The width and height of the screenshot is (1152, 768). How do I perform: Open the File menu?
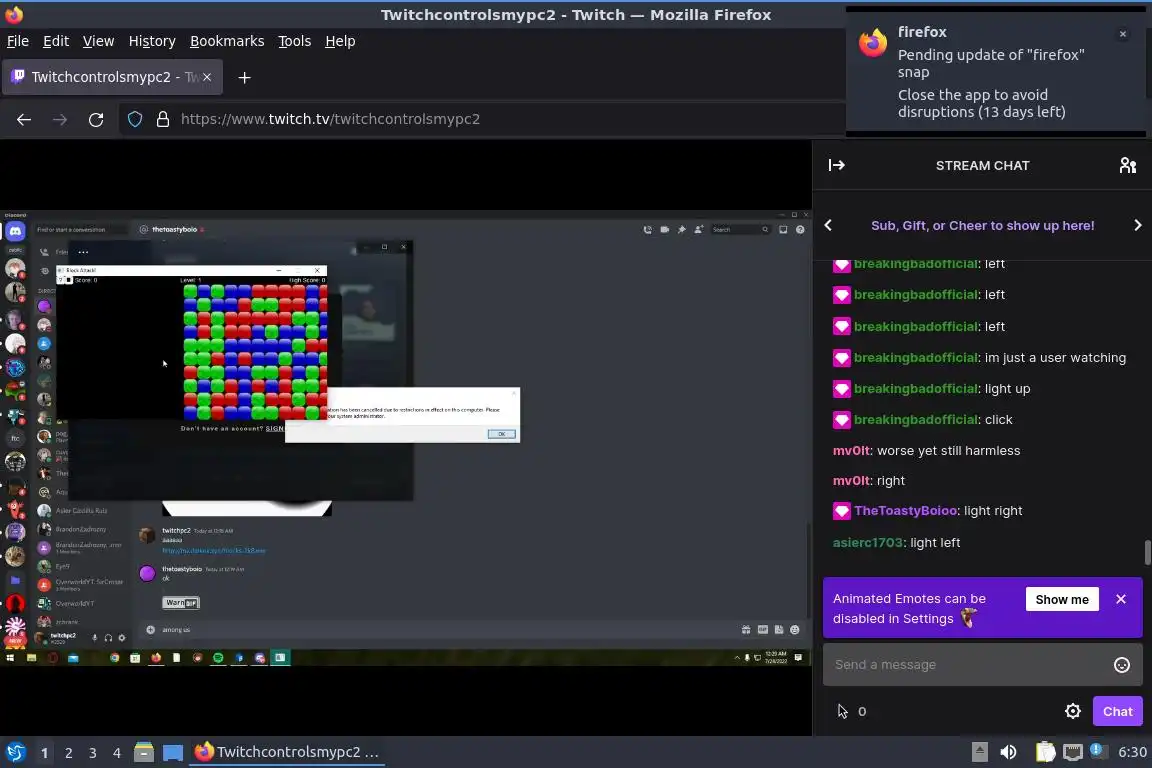pos(18,41)
